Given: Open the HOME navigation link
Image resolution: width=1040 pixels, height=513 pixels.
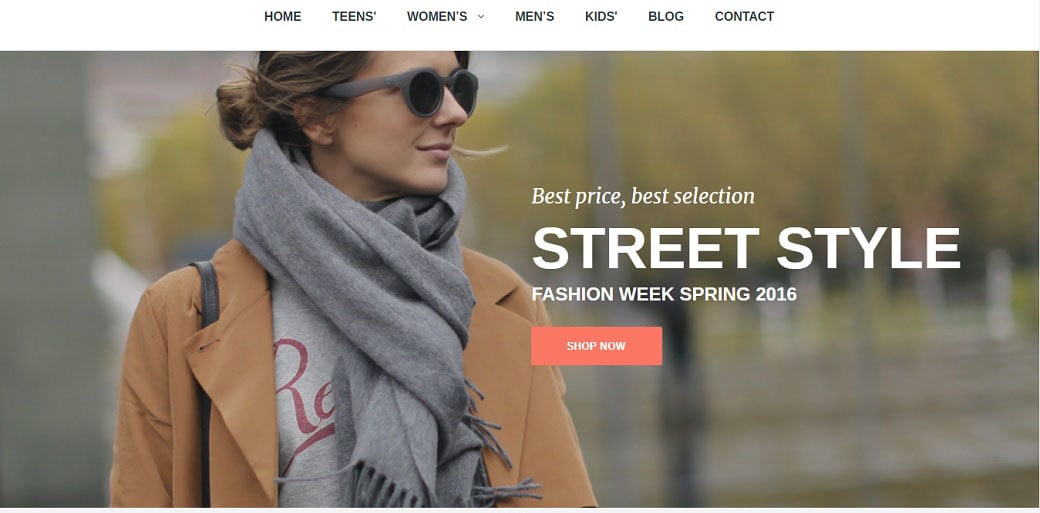Looking at the screenshot, I should 283,17.
